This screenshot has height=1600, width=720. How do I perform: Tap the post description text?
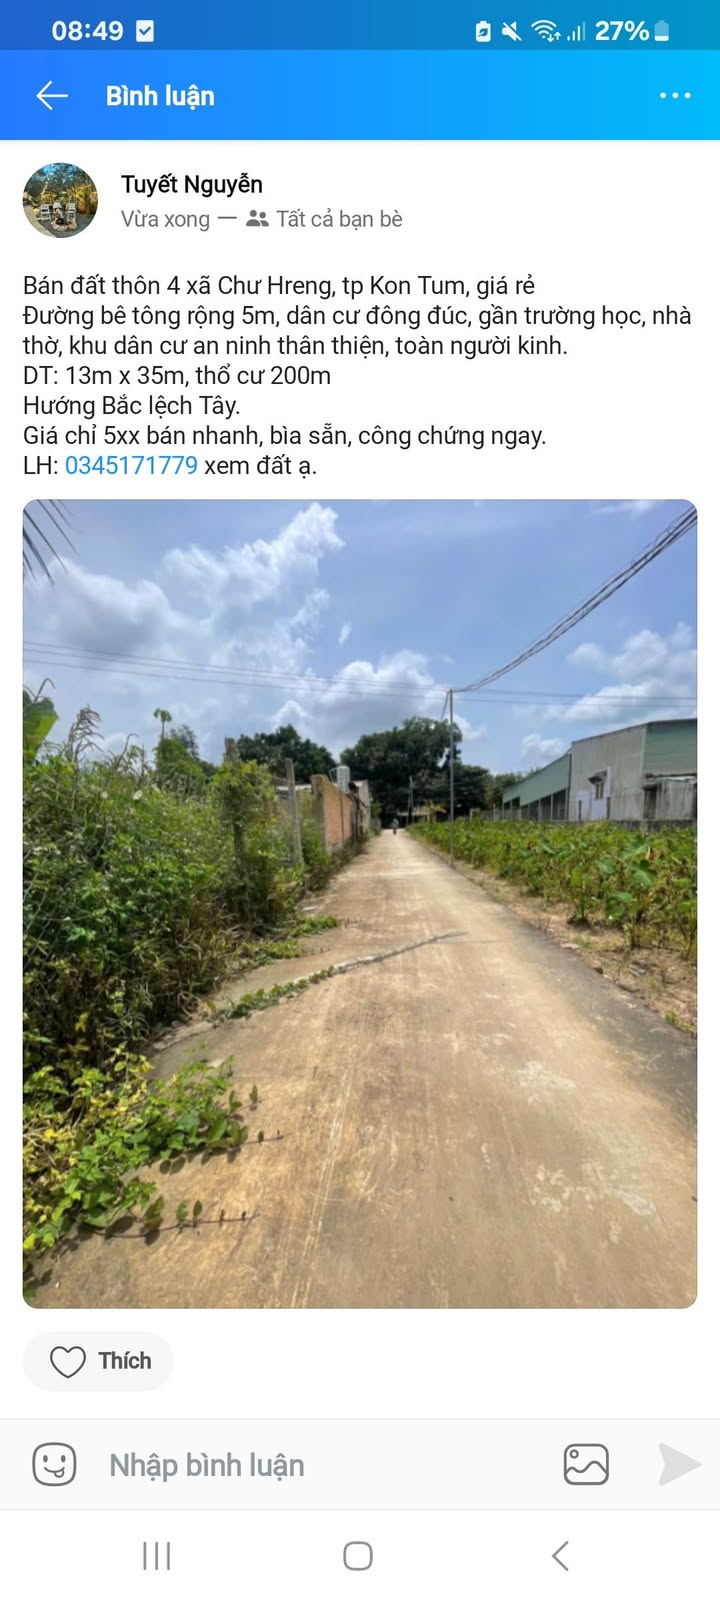(357, 375)
